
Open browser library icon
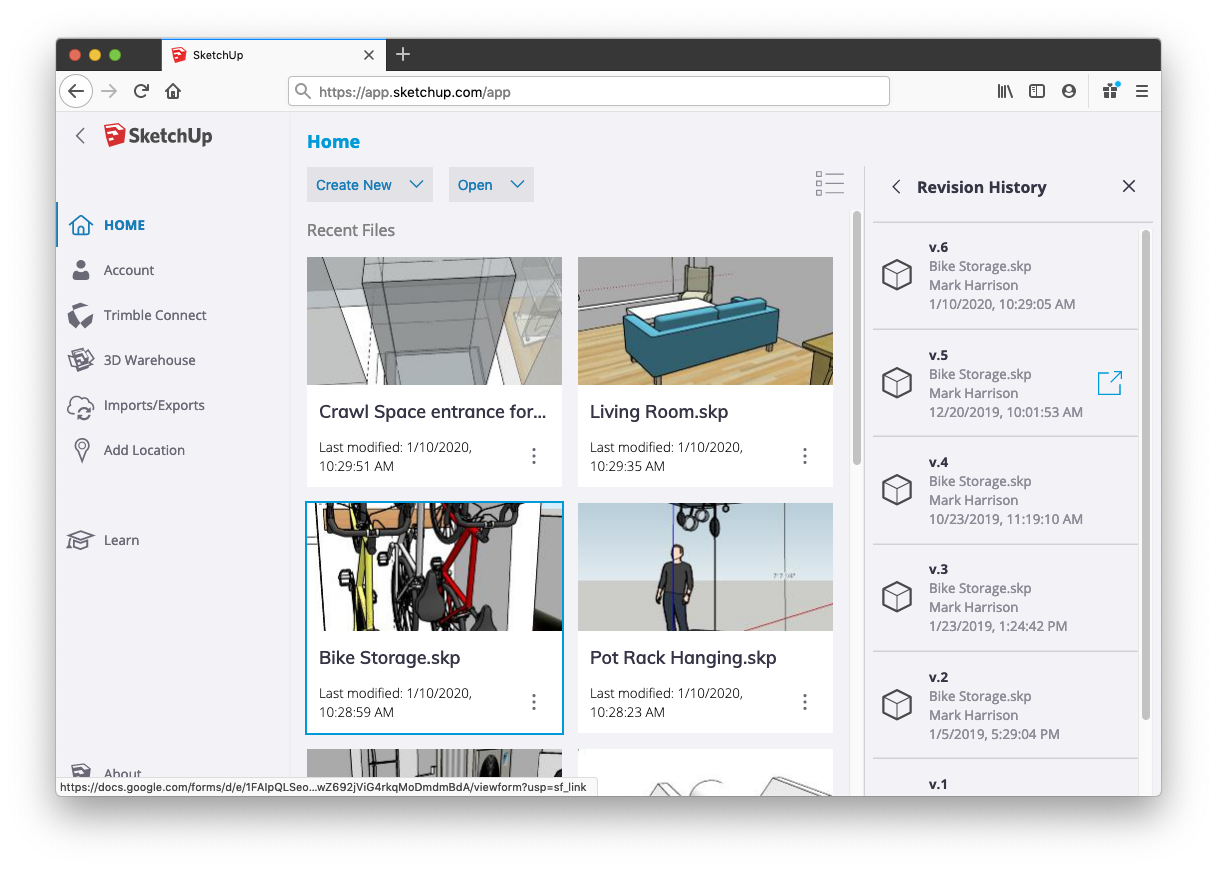click(x=1005, y=91)
